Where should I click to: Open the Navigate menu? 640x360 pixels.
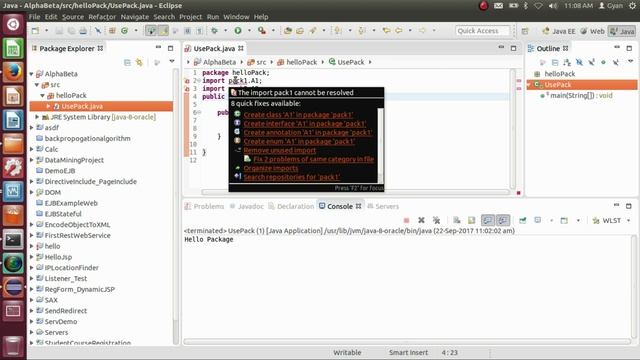135,17
